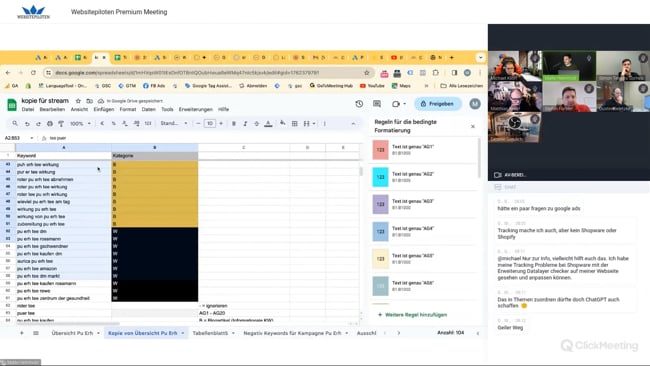The image size is (650, 366).
Task: Toggle bold formatting
Action: [234, 124]
